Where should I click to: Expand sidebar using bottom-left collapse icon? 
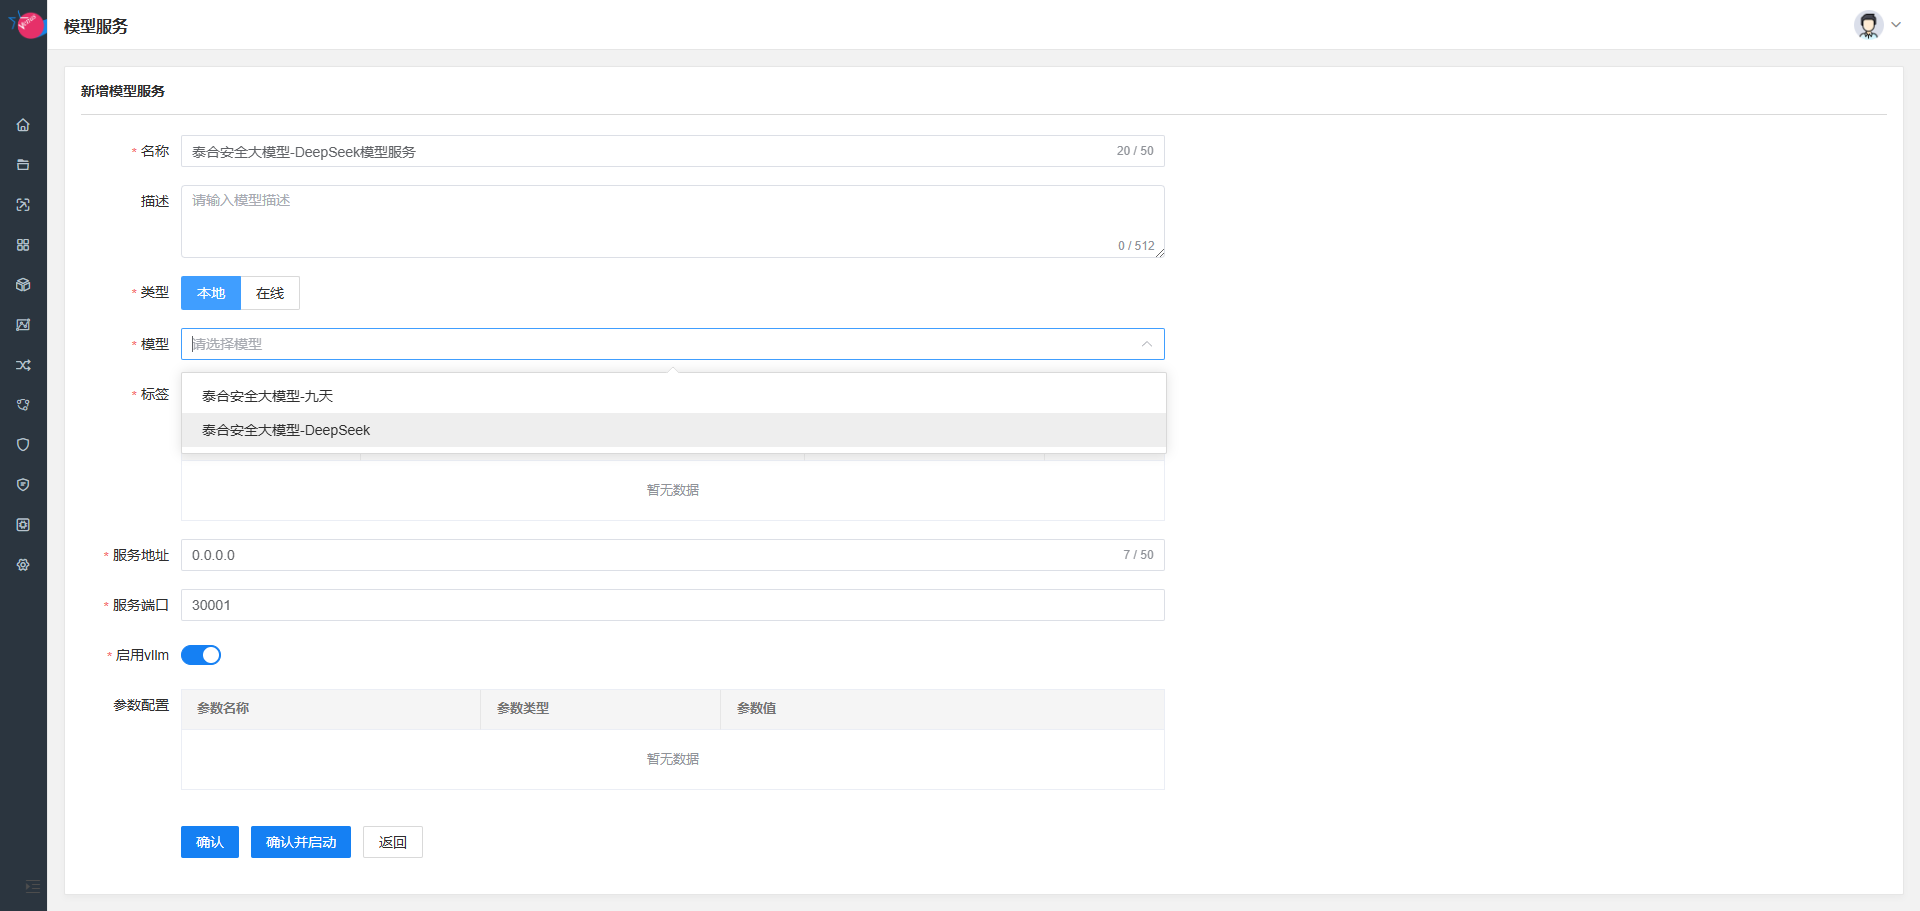point(32,886)
